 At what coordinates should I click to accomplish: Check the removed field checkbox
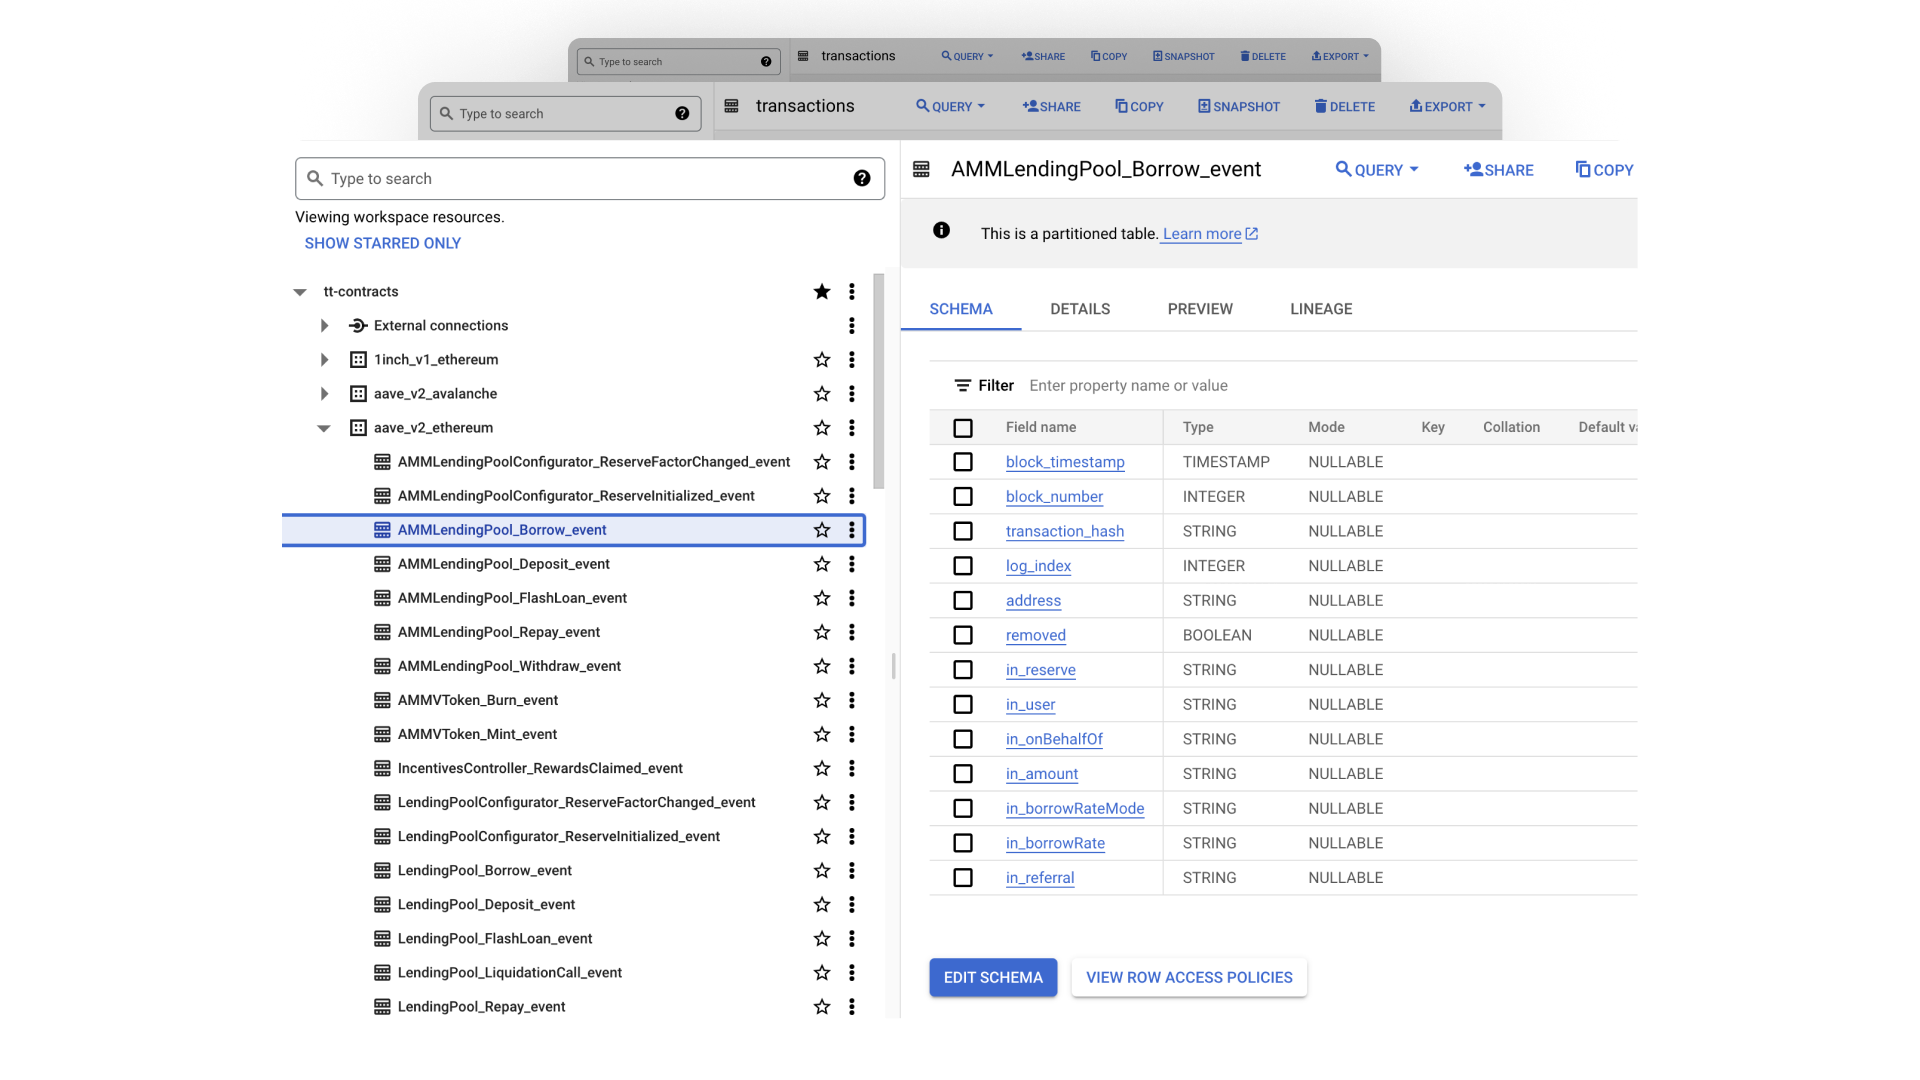(963, 636)
